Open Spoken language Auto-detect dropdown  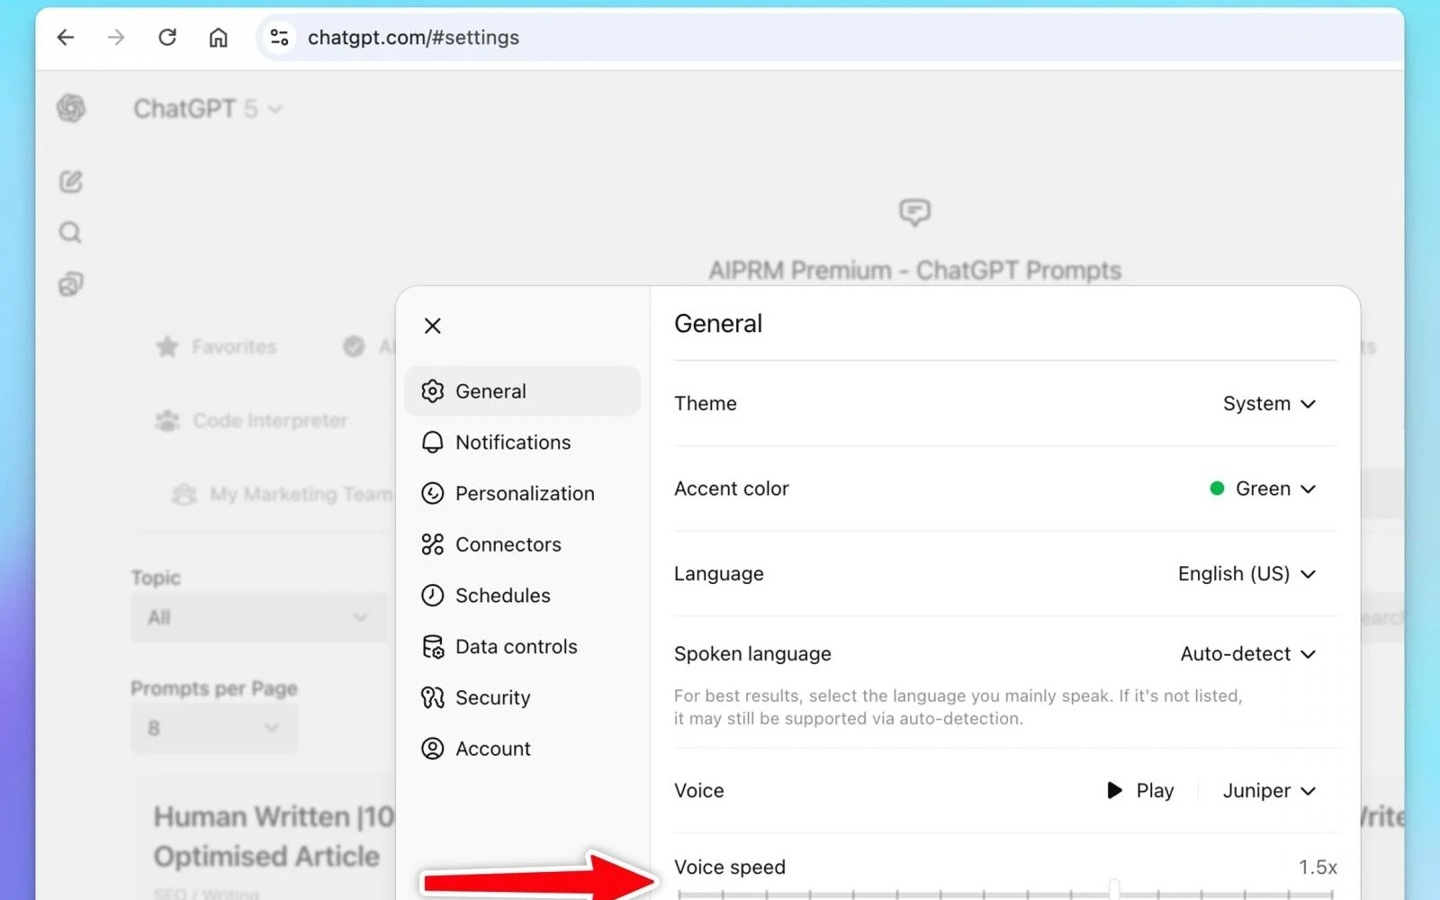click(x=1248, y=654)
